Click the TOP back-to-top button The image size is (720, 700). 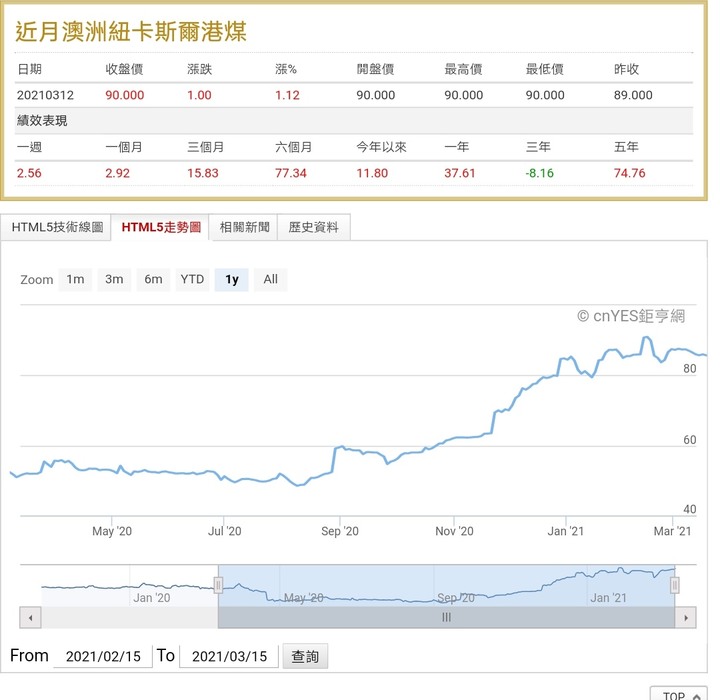coord(679,694)
